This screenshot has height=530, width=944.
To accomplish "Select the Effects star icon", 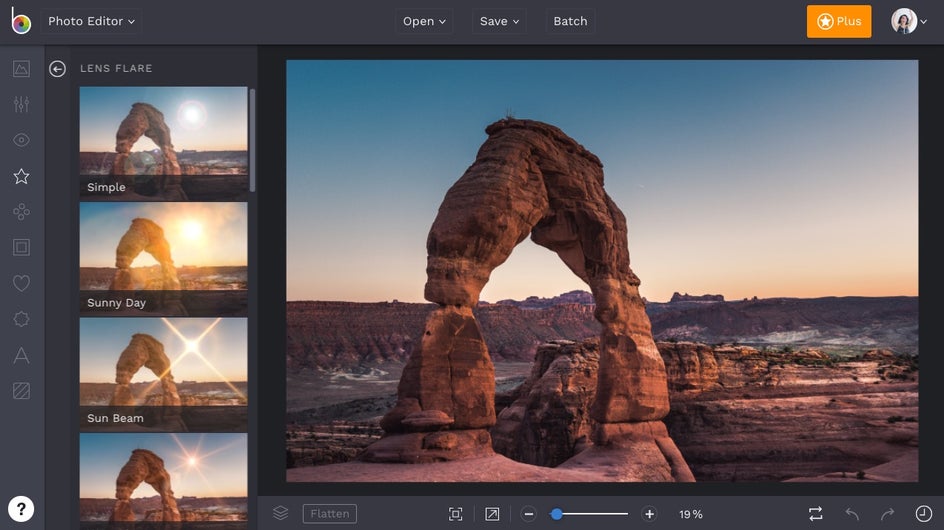I will pyautogui.click(x=21, y=176).
